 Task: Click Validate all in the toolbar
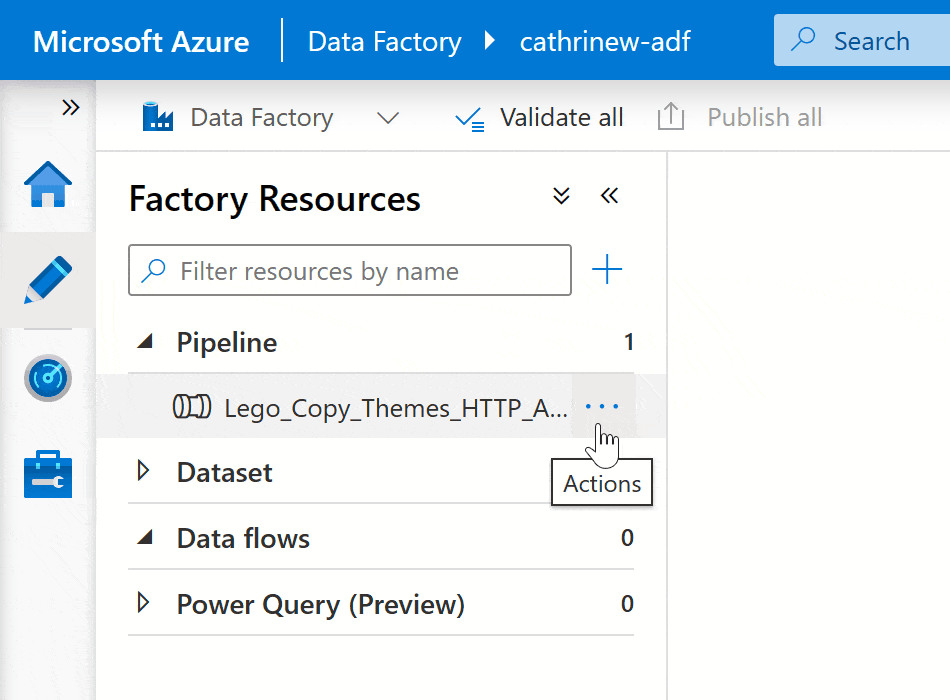tap(539, 118)
